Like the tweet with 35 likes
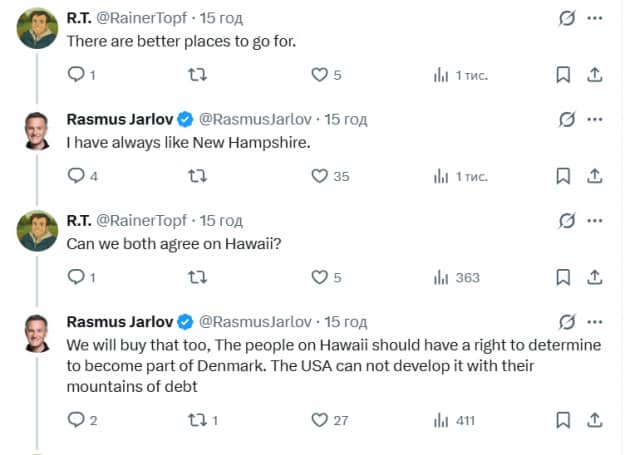The width and height of the screenshot is (625, 455). click(x=320, y=176)
